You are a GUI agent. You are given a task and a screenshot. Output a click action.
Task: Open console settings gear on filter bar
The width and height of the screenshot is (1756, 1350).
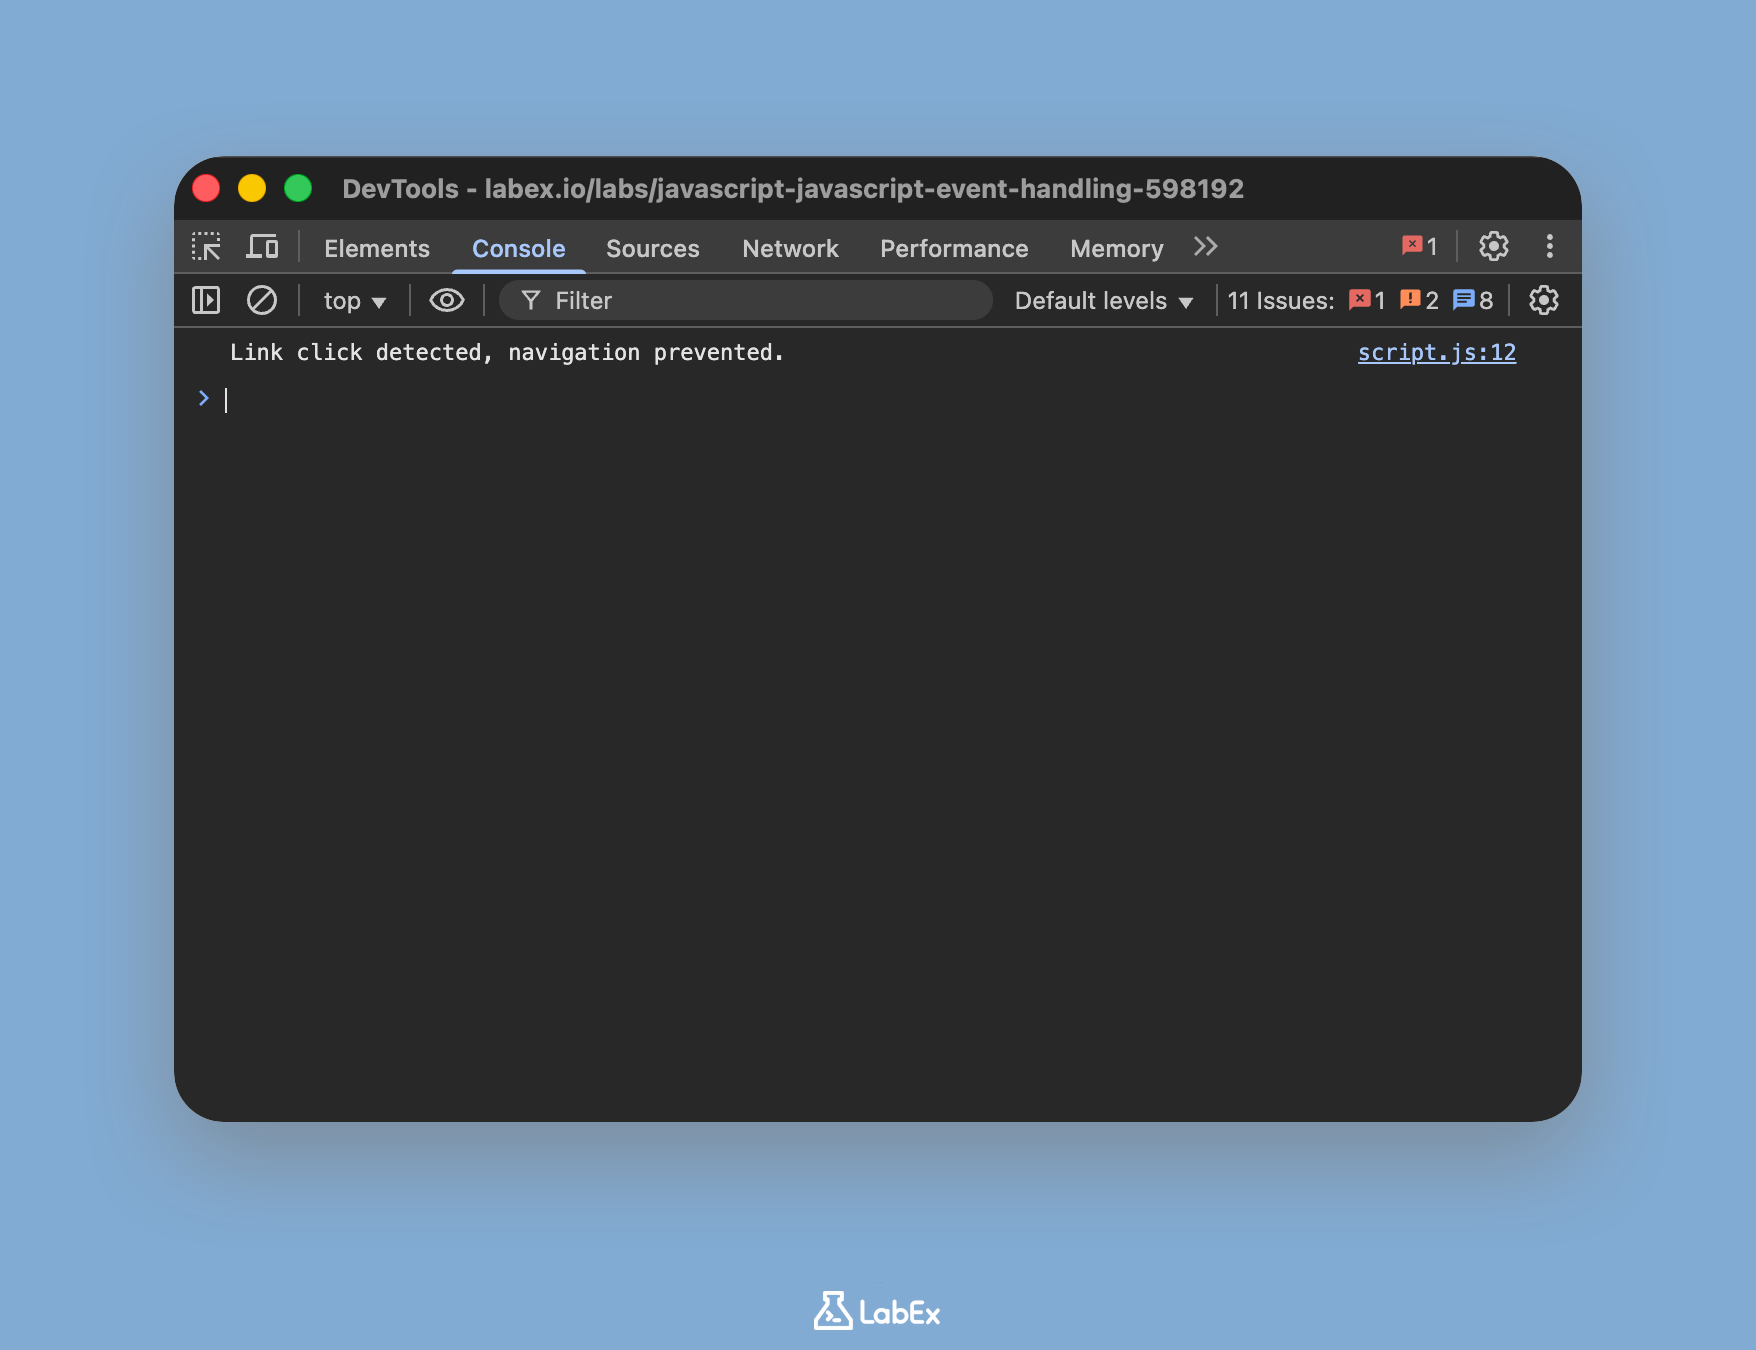(x=1542, y=300)
